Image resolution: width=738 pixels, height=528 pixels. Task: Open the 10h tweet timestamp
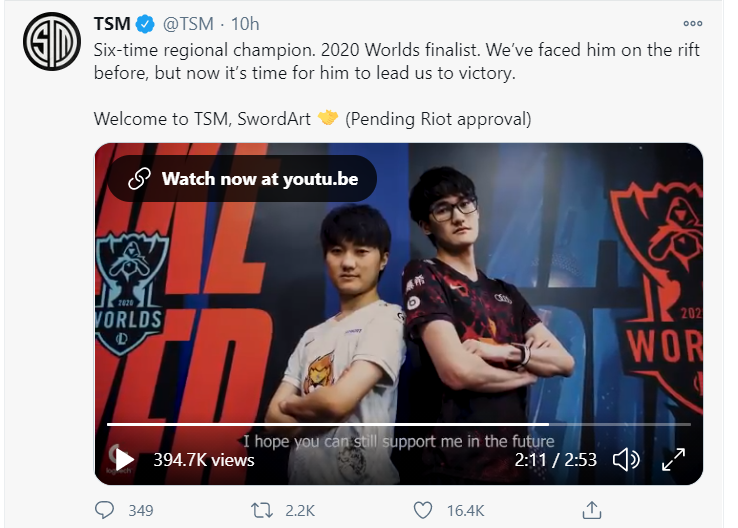[245, 24]
